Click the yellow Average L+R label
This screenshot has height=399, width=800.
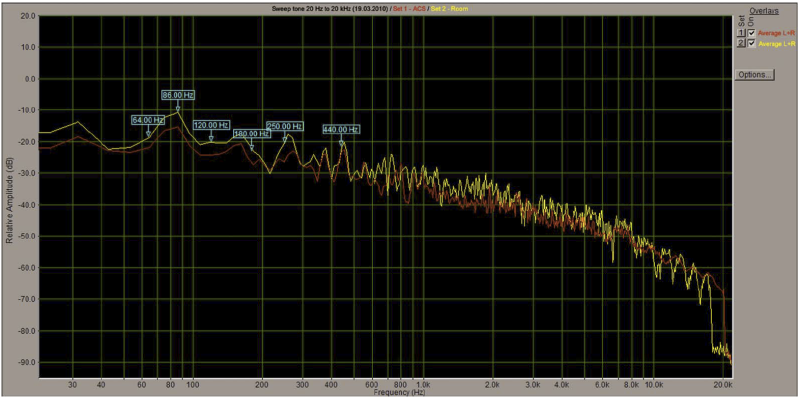[777, 43]
